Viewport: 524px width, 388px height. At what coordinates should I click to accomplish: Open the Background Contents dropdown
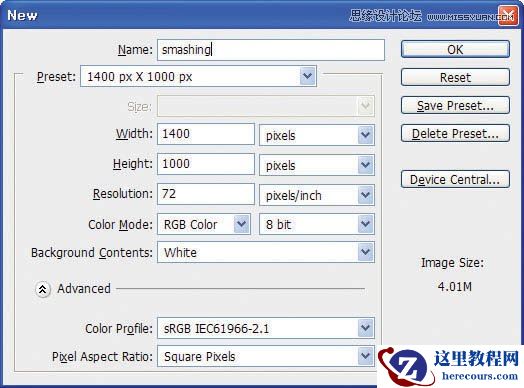click(x=266, y=252)
